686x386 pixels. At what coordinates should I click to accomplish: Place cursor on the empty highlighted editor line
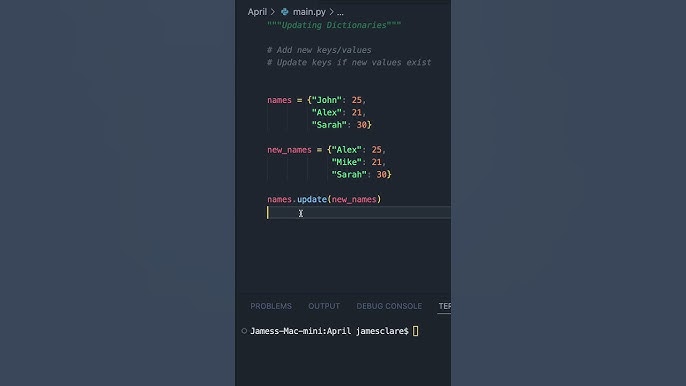coord(359,213)
